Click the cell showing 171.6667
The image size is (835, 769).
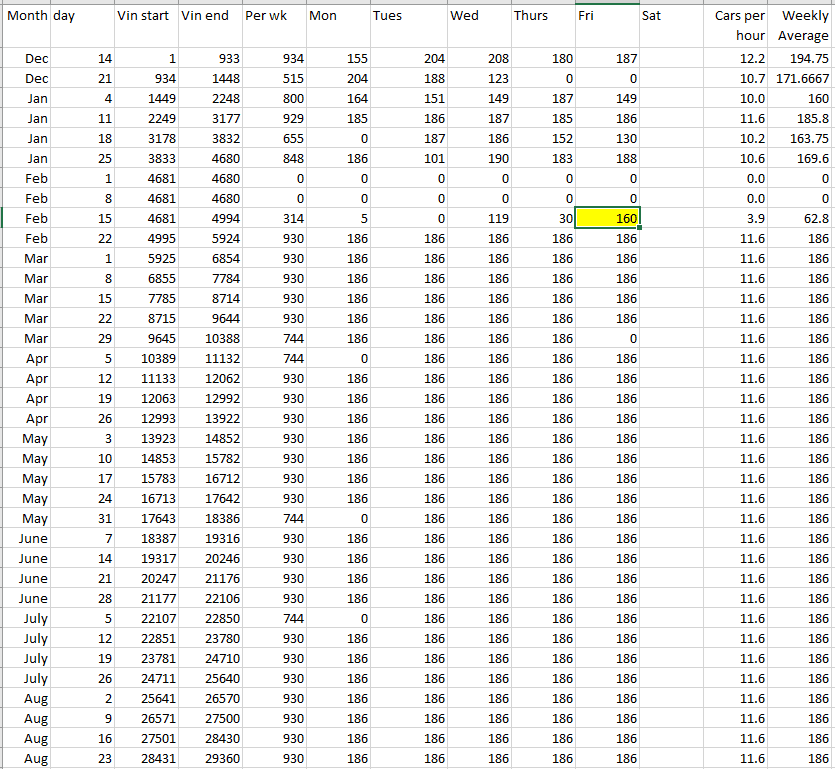click(802, 78)
